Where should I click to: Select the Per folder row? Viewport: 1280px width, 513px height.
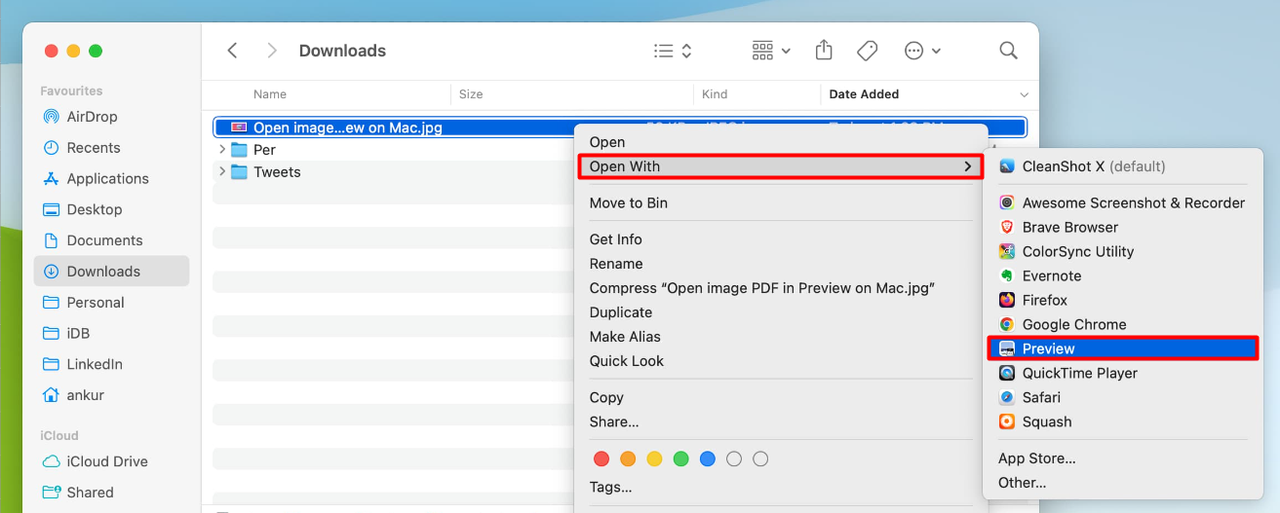[395, 149]
